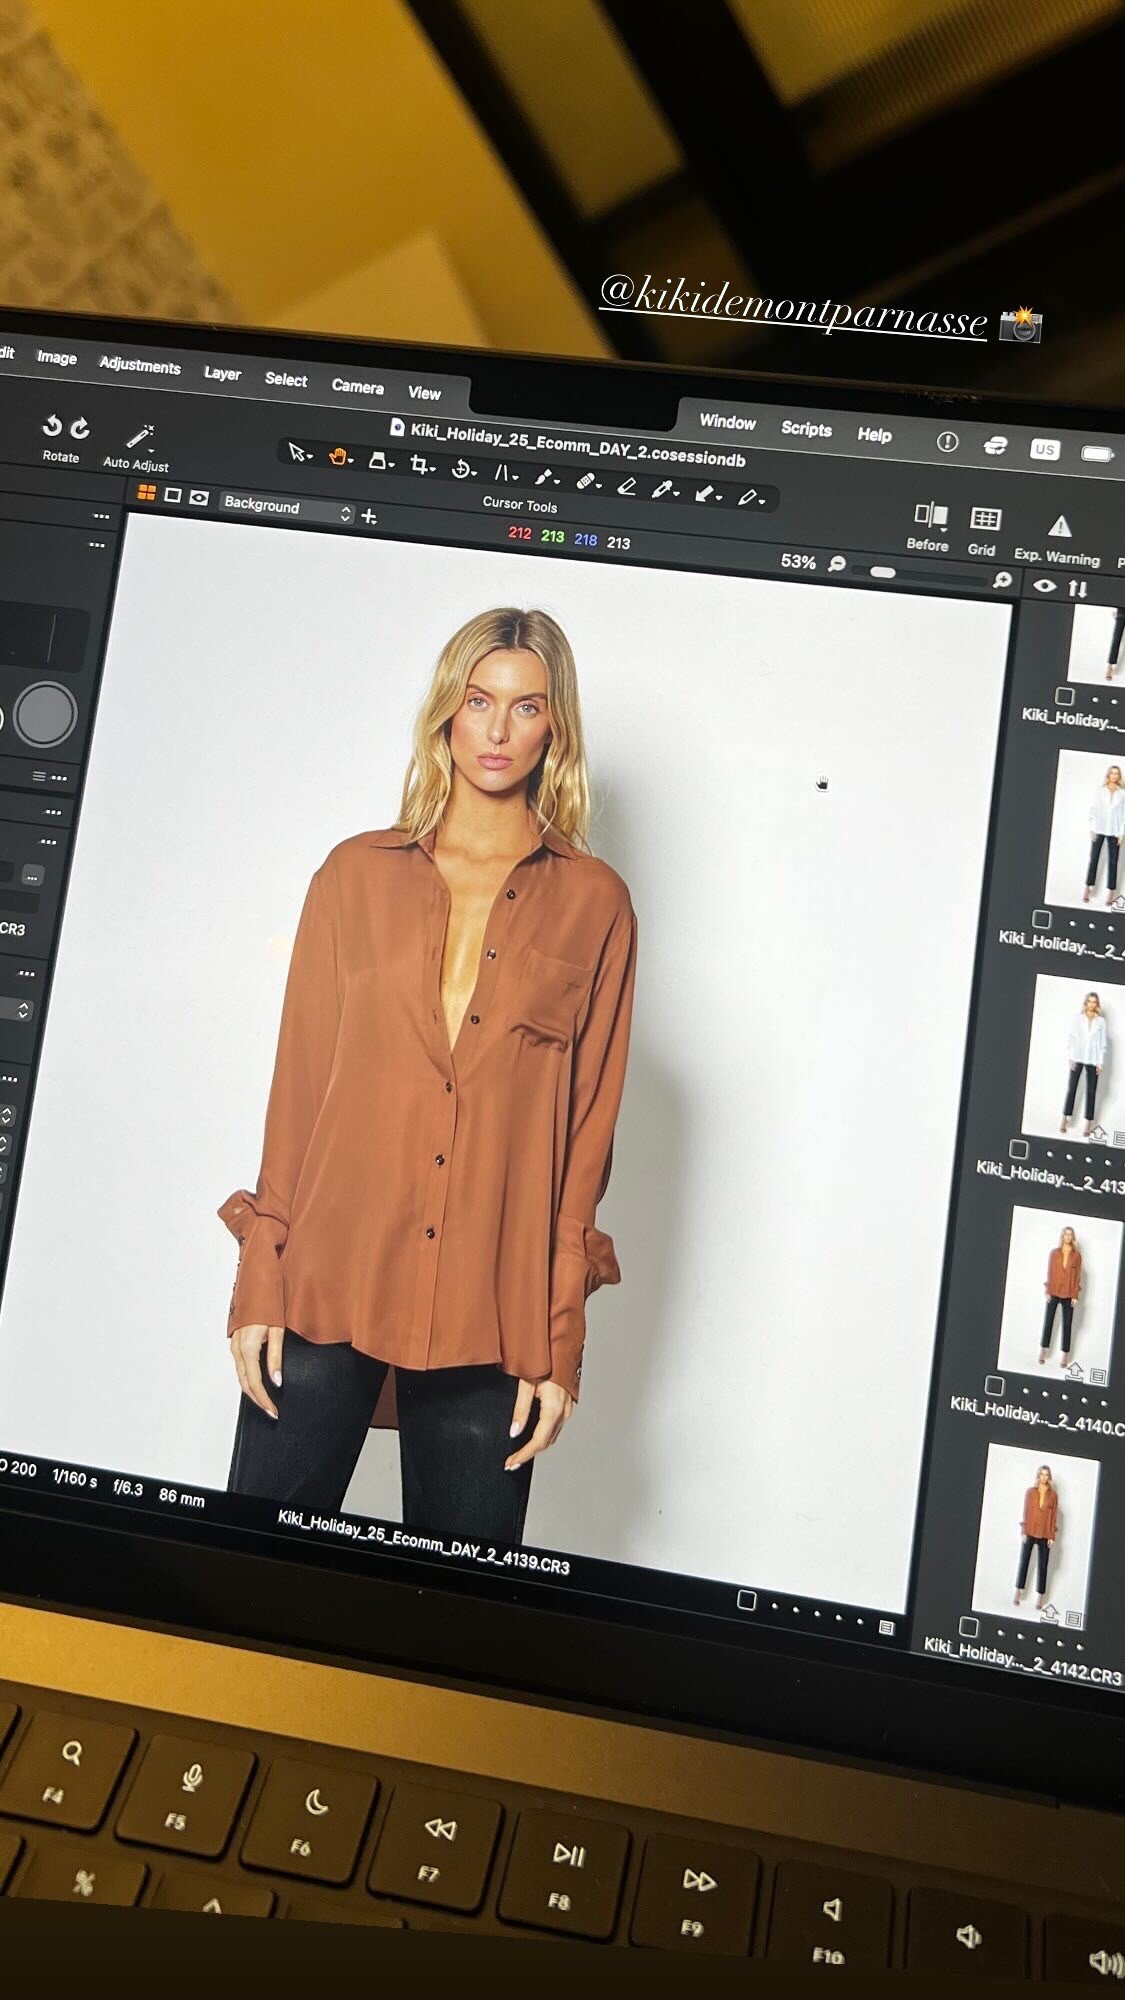Open the Background layer dropdown
The width and height of the screenshot is (1125, 2000).
click(286, 508)
